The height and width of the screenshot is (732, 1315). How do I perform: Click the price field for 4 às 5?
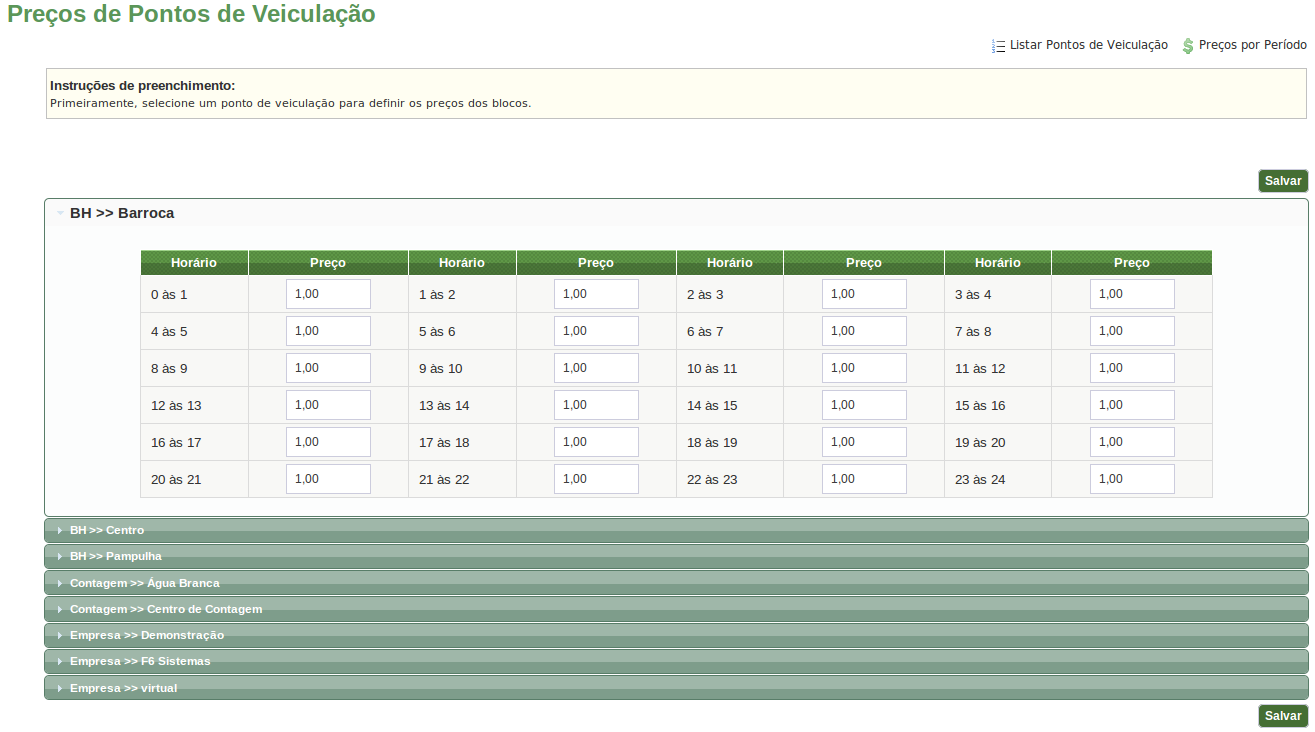point(328,331)
